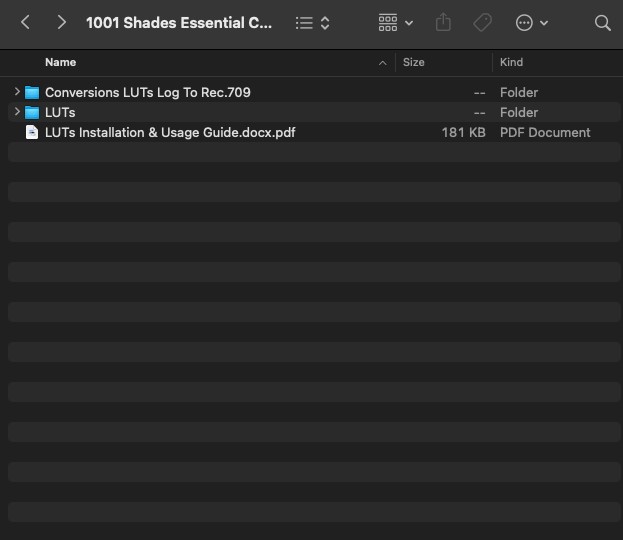
Task: Expand the LUTs folder disclosure triangle
Action: coord(17,112)
